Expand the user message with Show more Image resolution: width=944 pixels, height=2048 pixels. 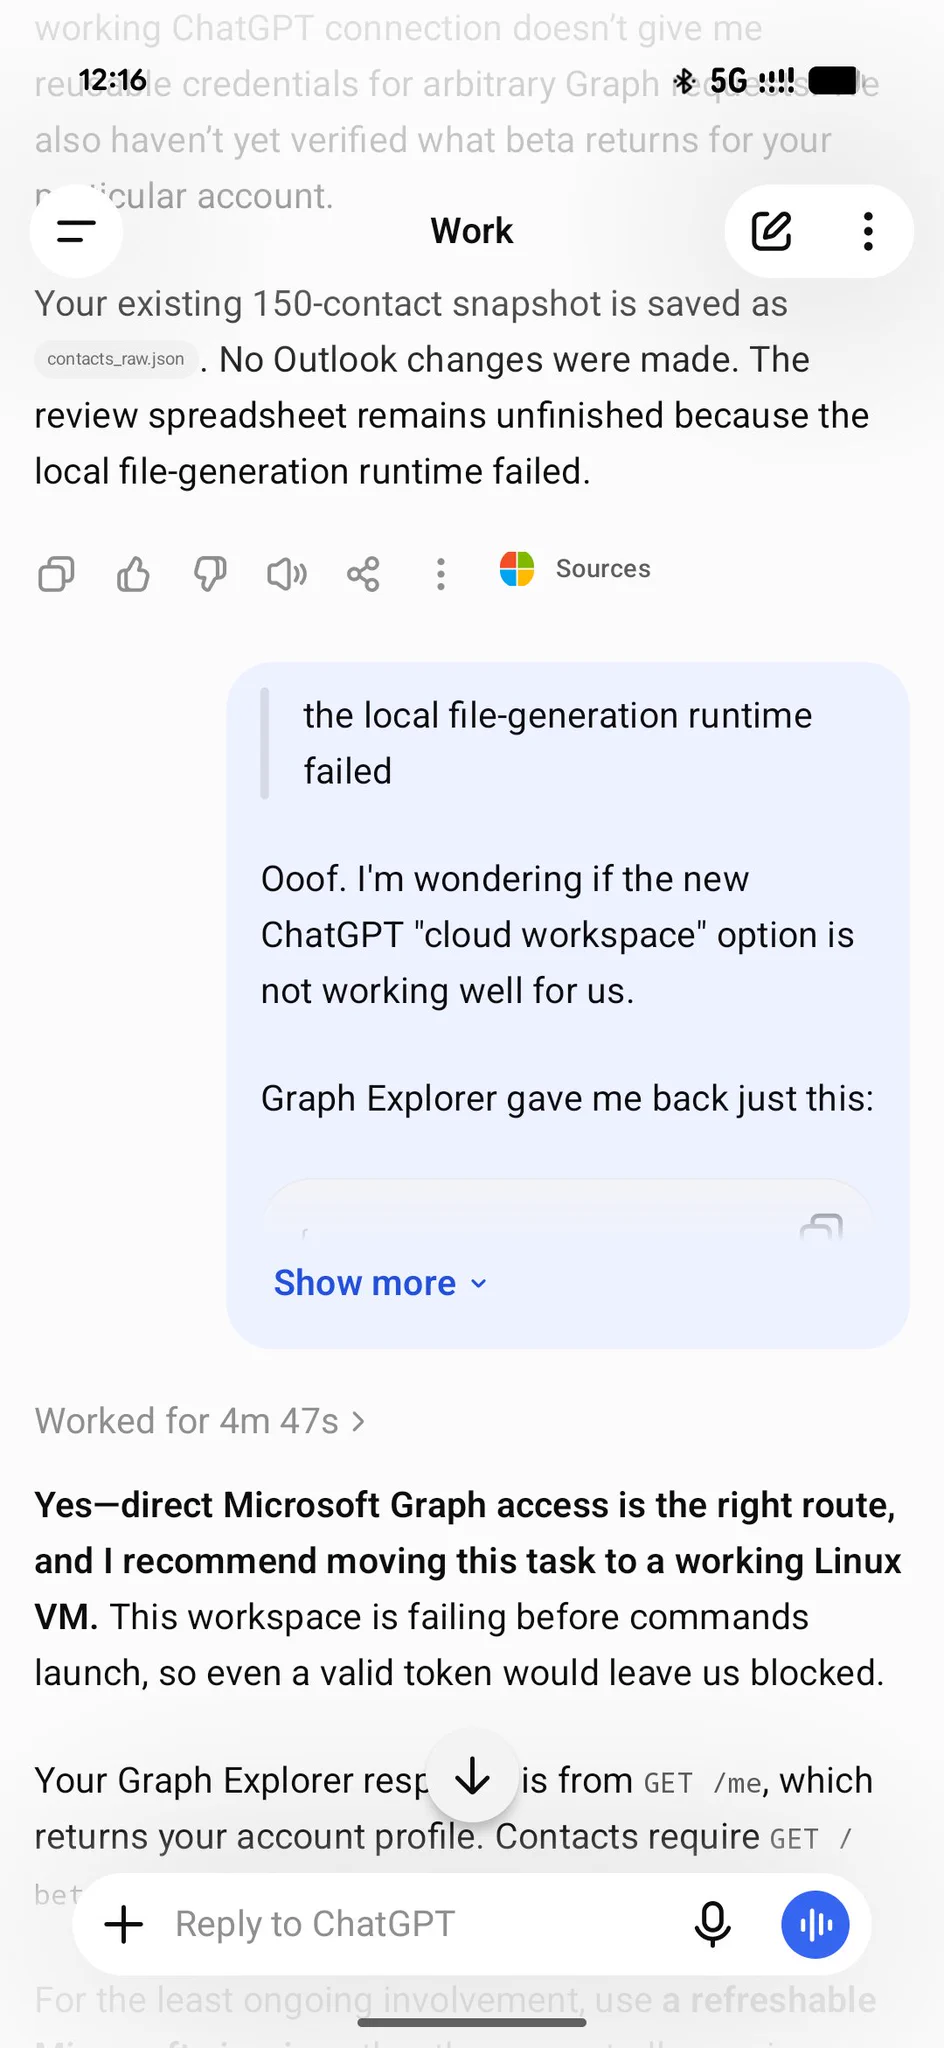(x=380, y=1283)
